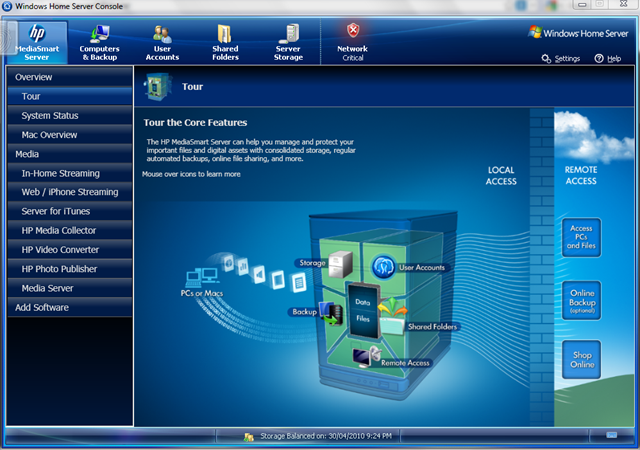Click Access PCs and Files button
The height and width of the screenshot is (450, 640).
(581, 237)
